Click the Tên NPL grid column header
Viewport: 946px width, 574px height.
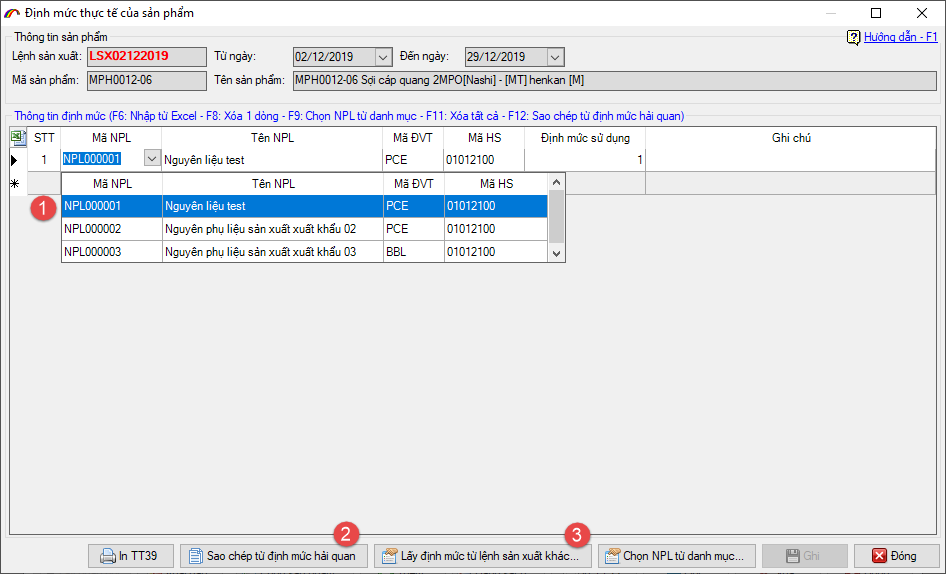pyautogui.click(x=272, y=138)
